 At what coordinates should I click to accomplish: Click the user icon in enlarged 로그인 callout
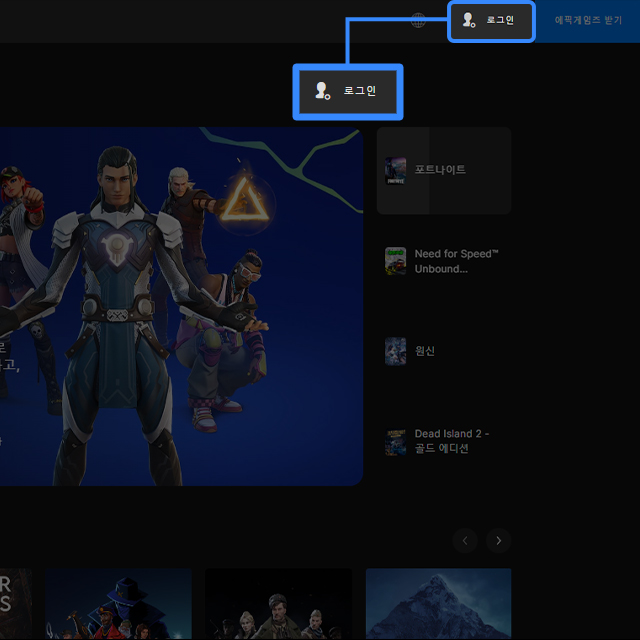pyautogui.click(x=322, y=91)
